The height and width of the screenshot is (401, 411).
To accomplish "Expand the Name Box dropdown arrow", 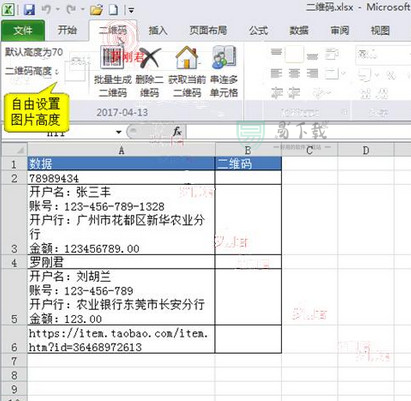I will pos(119,132).
